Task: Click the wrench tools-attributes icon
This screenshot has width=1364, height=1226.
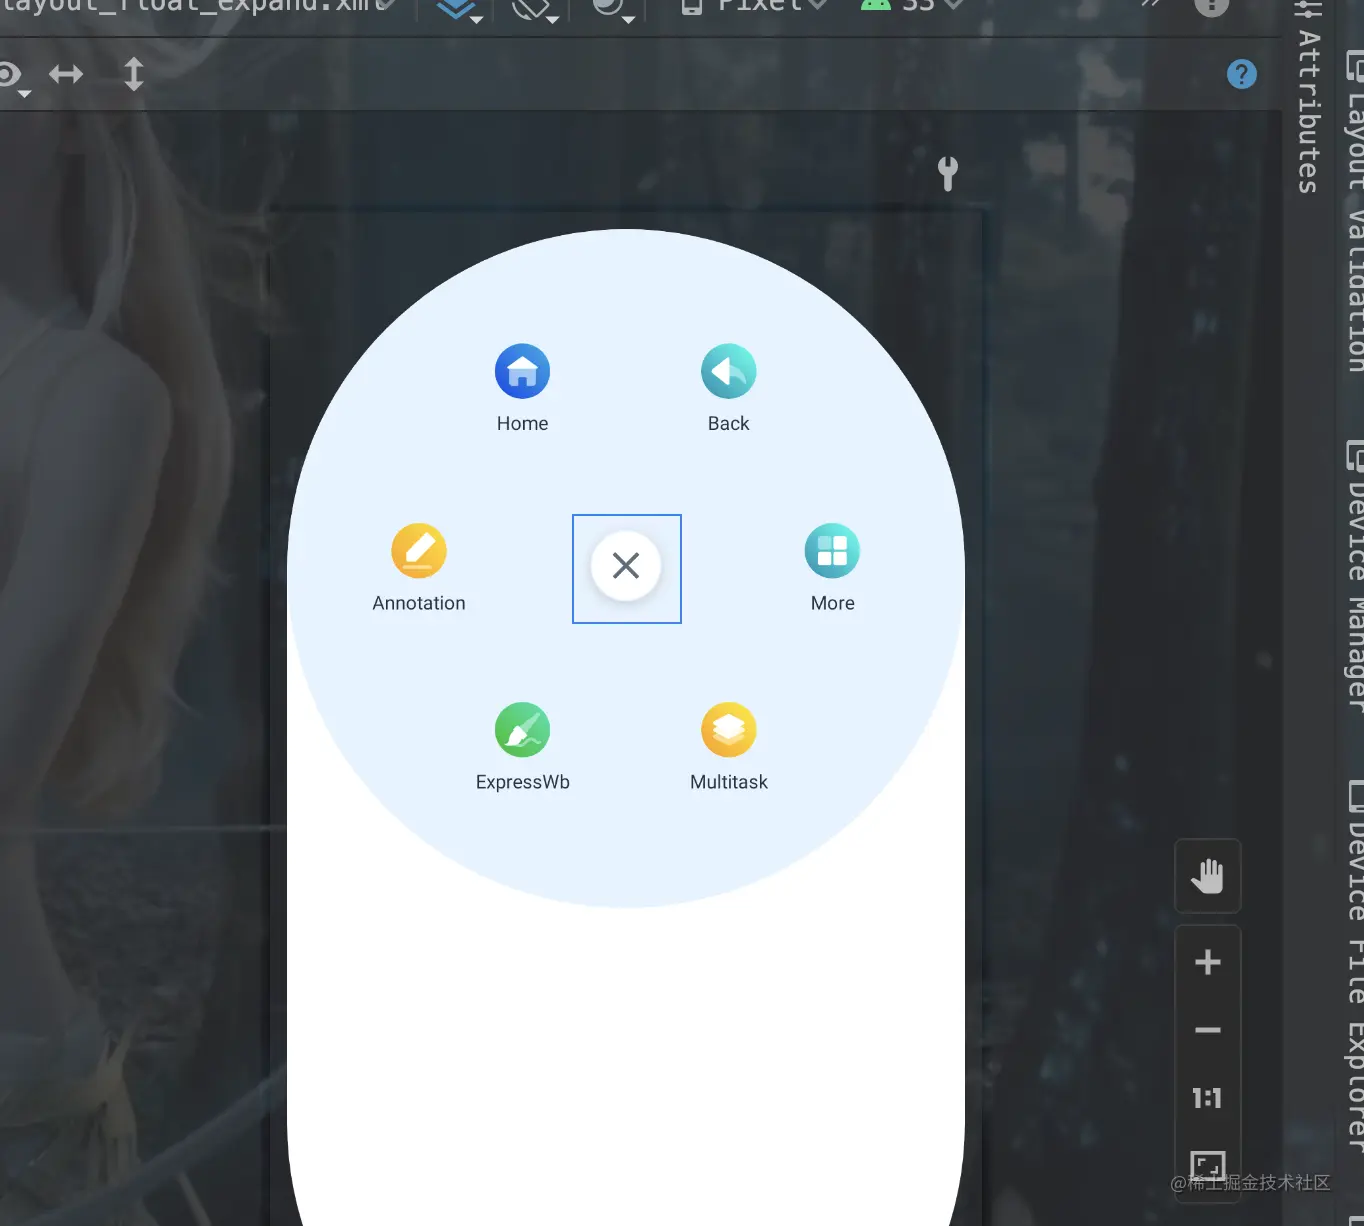Action: [947, 174]
